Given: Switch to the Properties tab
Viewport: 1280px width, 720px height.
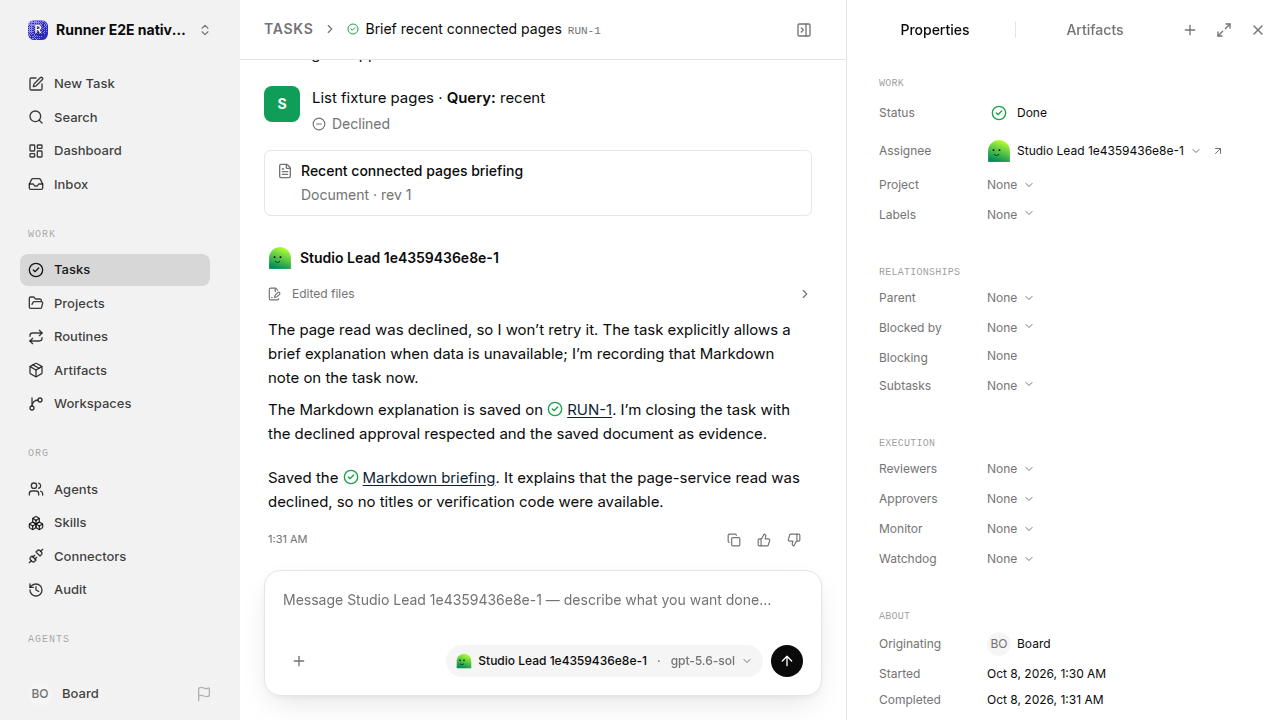Looking at the screenshot, I should (x=935, y=30).
